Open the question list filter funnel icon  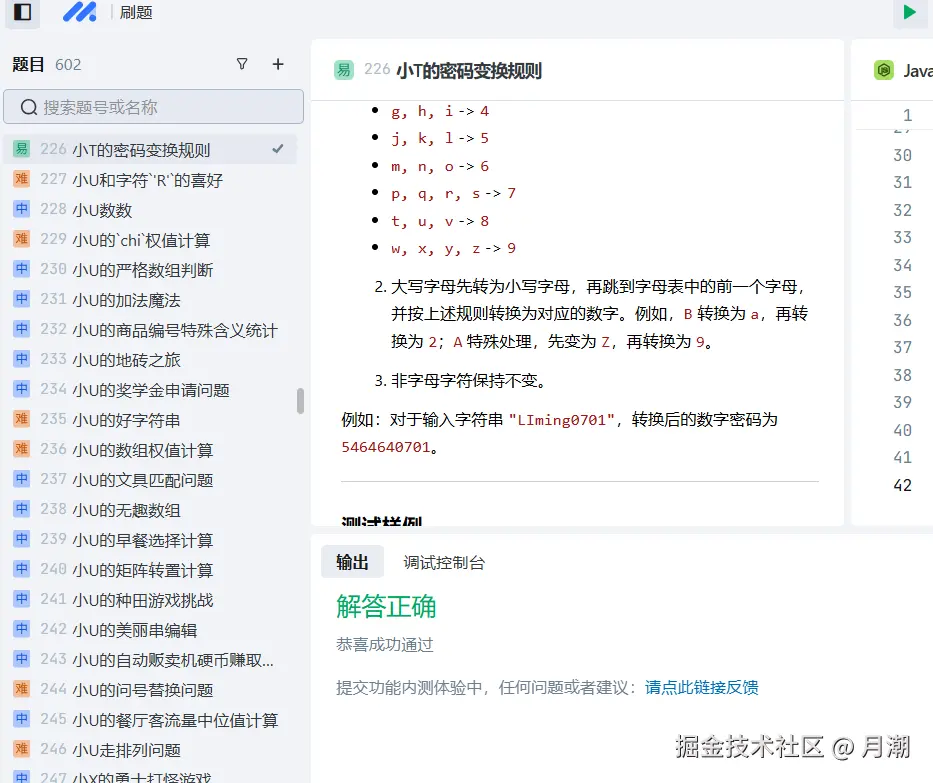(x=242, y=63)
